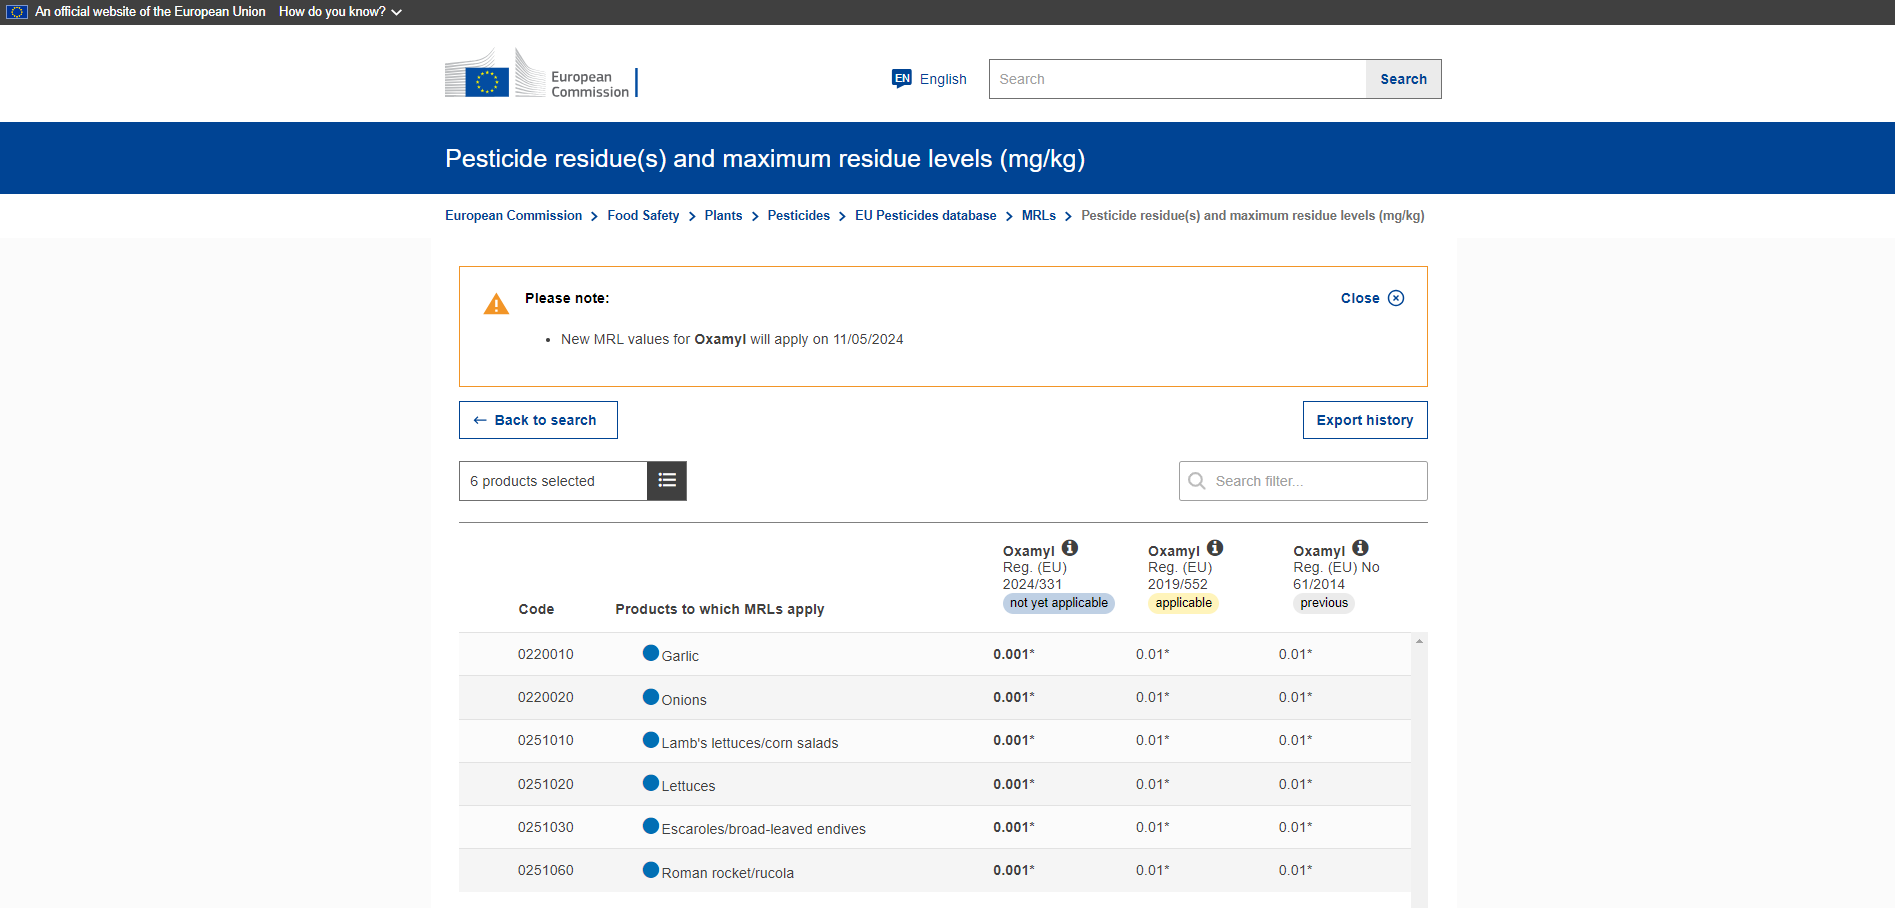
Task: Click the 'not yet applicable' badge
Action: pos(1058,603)
